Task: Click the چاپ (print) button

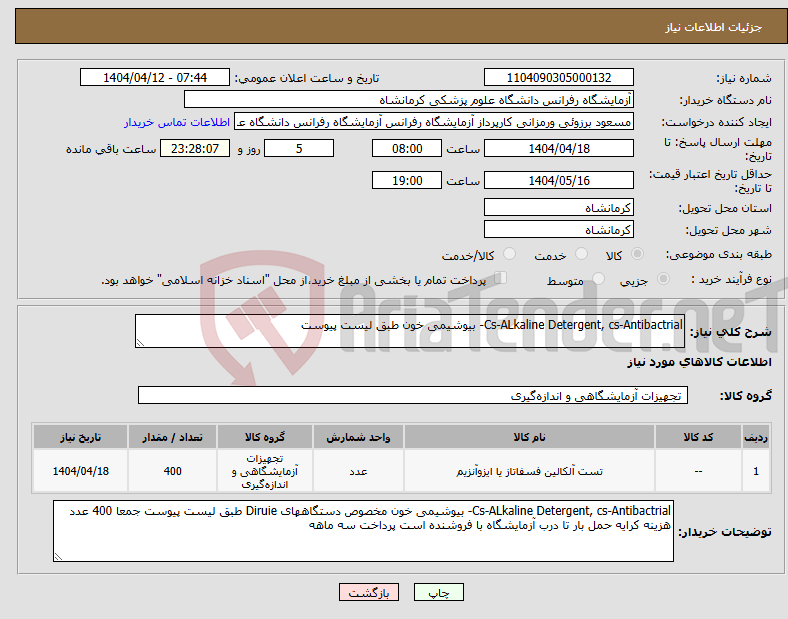Action: [x=438, y=592]
